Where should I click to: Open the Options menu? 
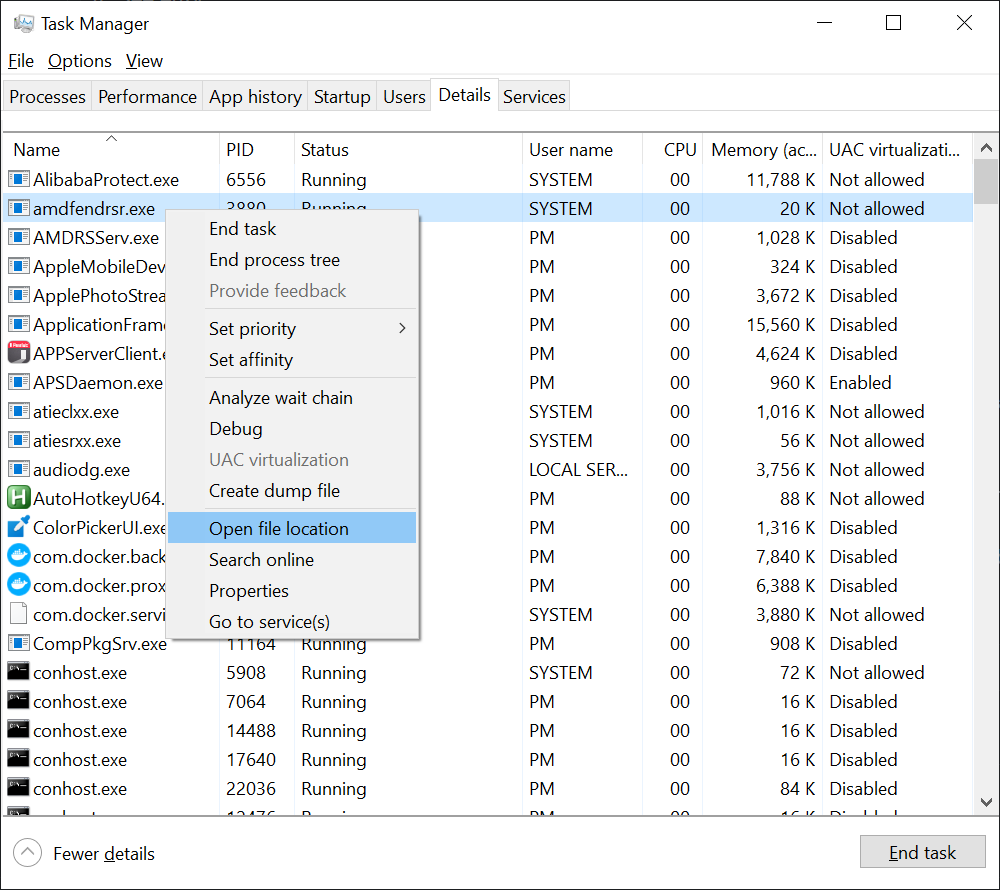pyautogui.click(x=79, y=61)
